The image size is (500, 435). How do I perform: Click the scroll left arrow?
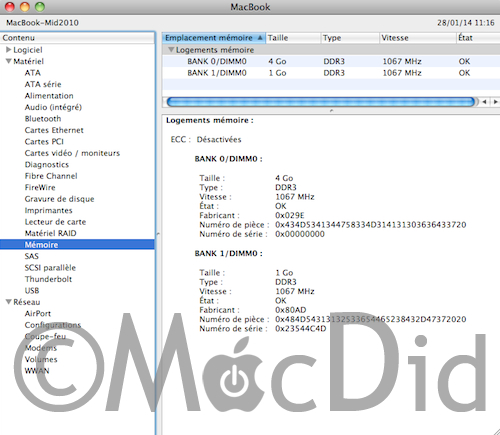point(484,102)
